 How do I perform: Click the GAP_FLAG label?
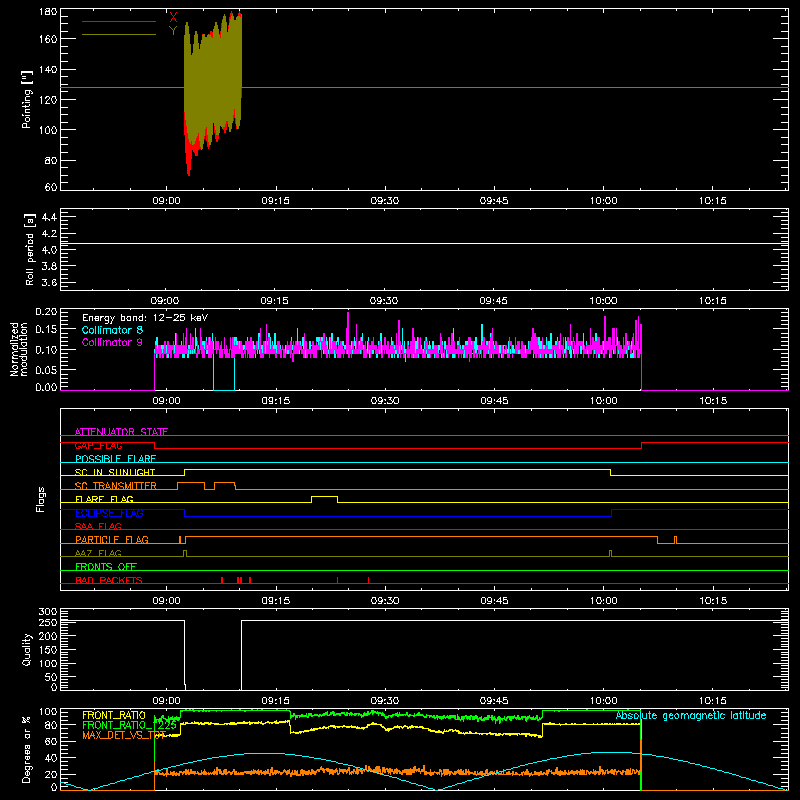(98, 445)
